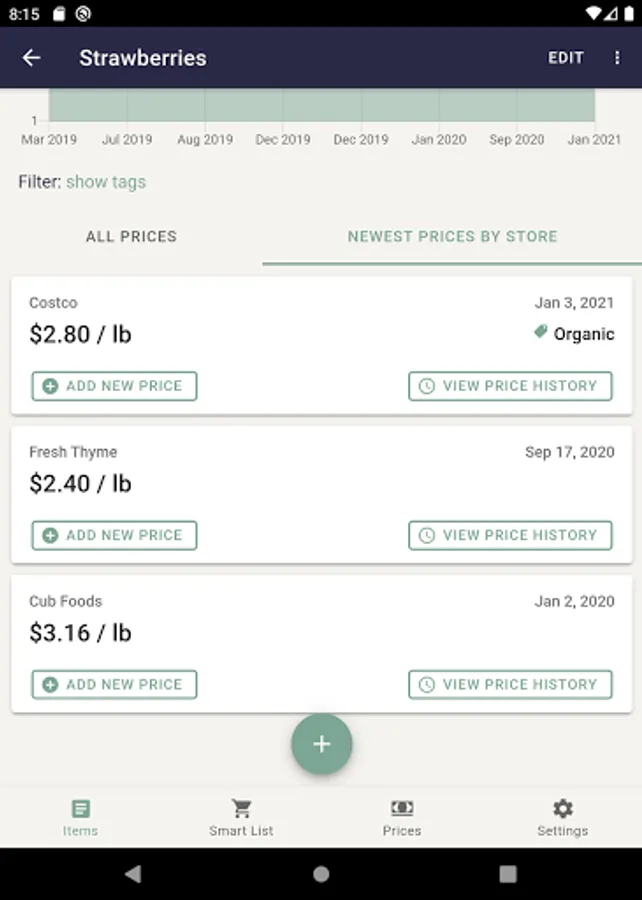Tap the back arrow icon

coord(31,58)
